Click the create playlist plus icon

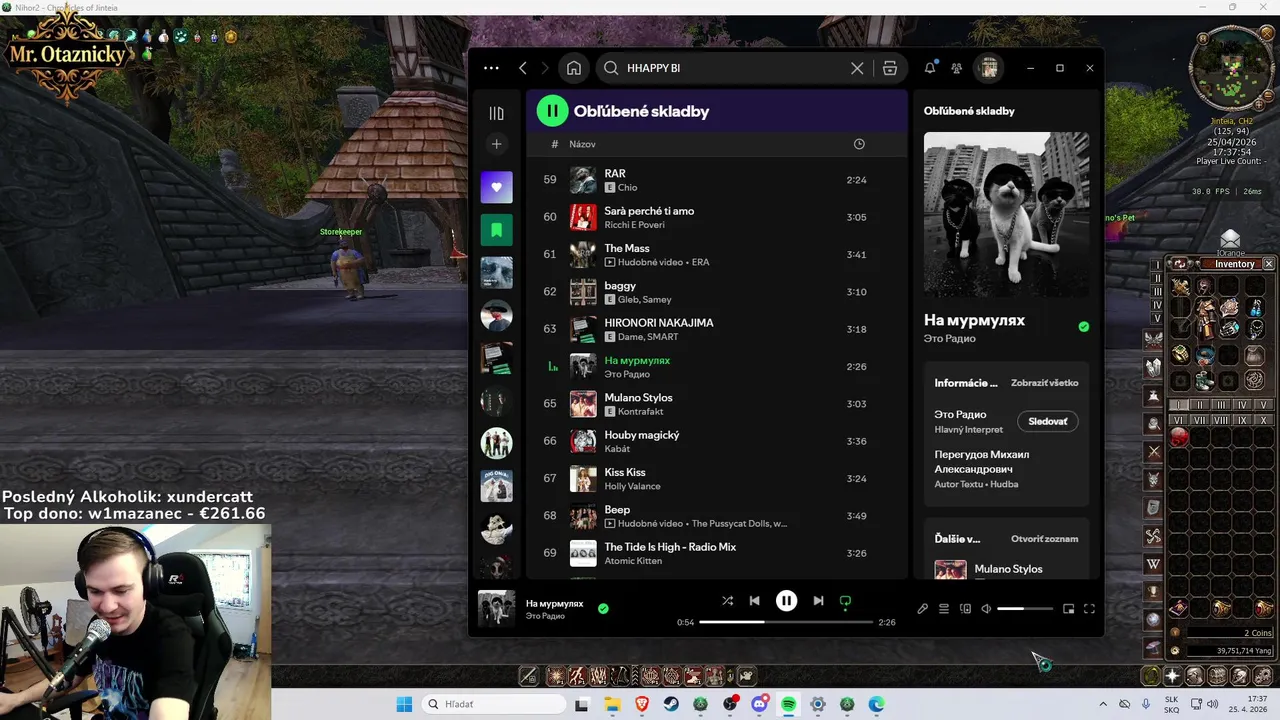[496, 144]
